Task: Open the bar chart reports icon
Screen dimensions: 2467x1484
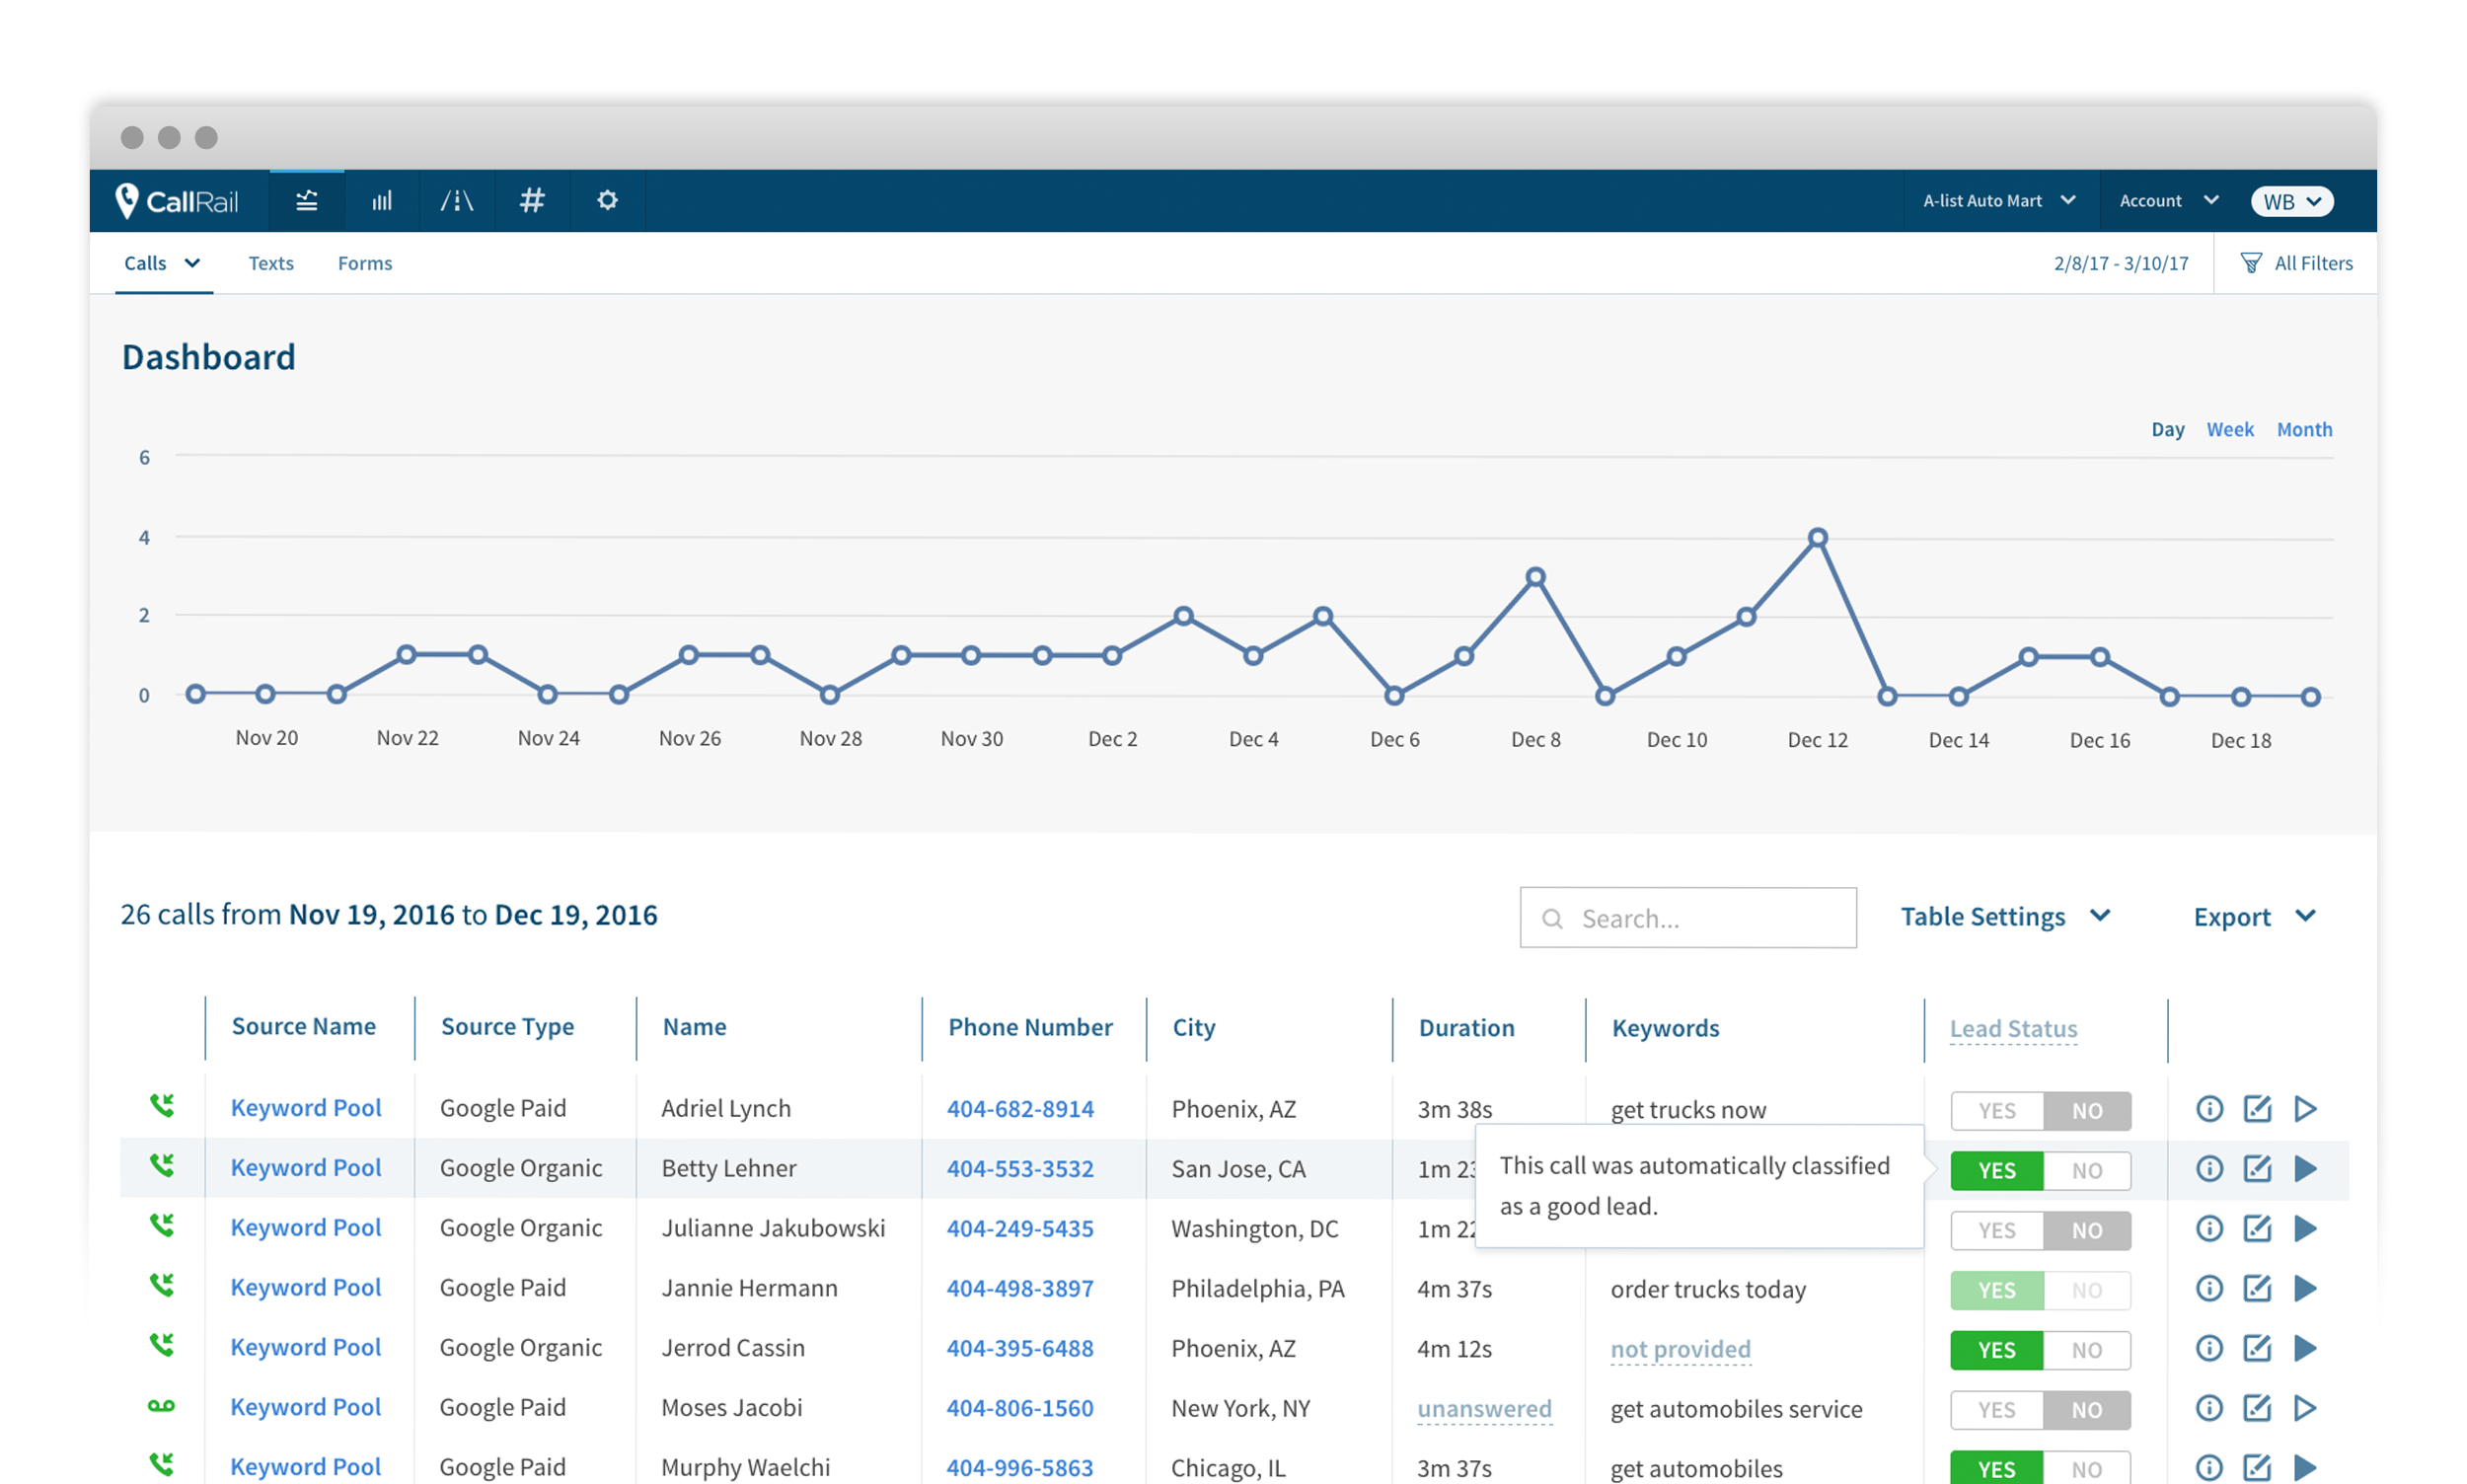Action: tap(382, 201)
